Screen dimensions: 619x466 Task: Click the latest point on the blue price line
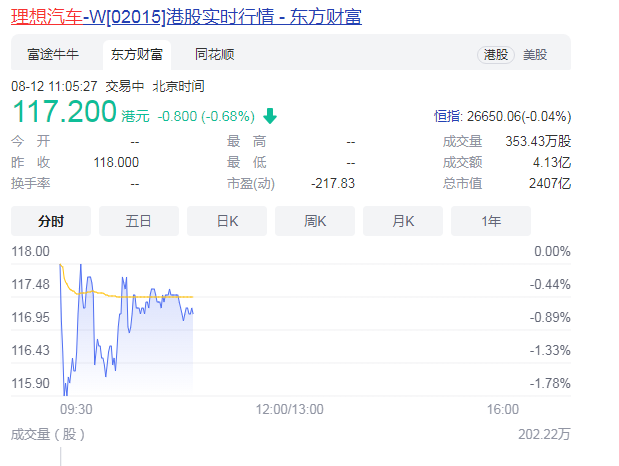pyautogui.click(x=193, y=313)
